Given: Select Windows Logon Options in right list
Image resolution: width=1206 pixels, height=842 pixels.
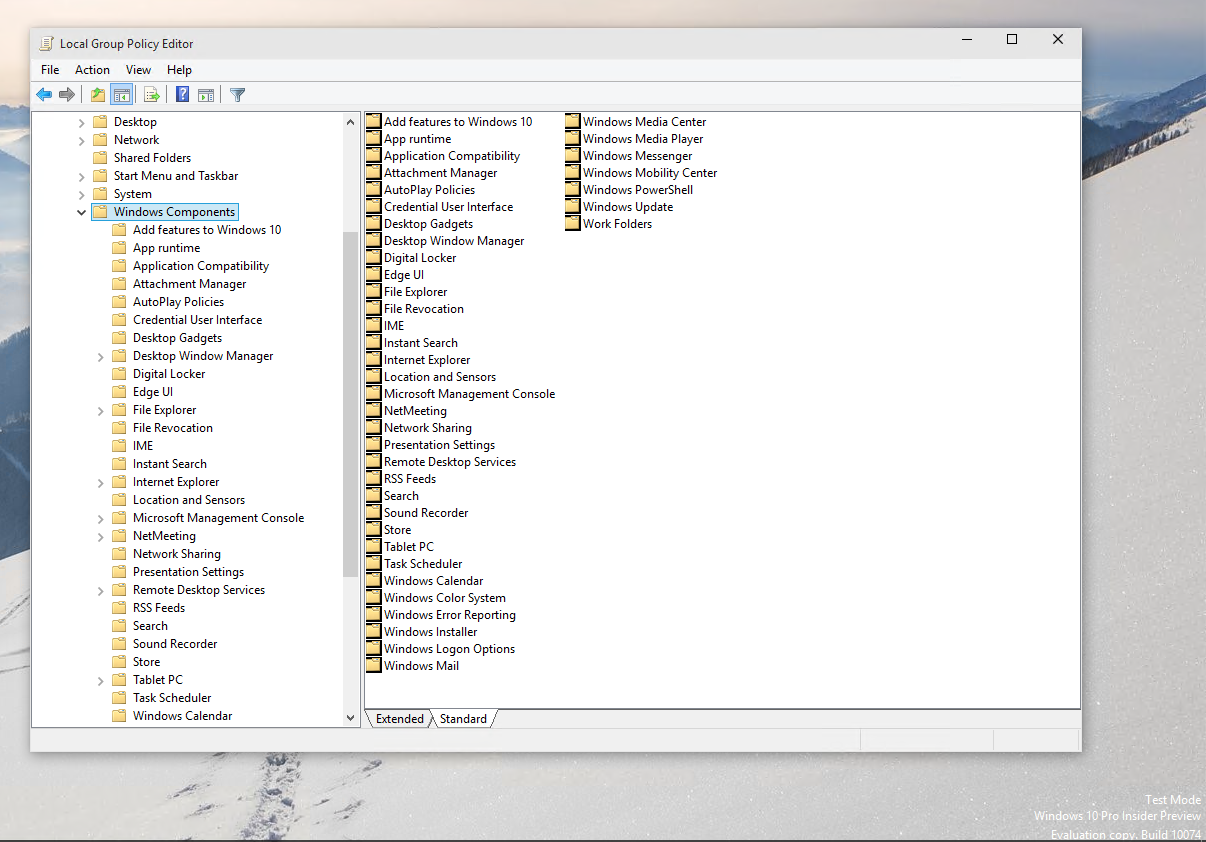Looking at the screenshot, I should (449, 649).
